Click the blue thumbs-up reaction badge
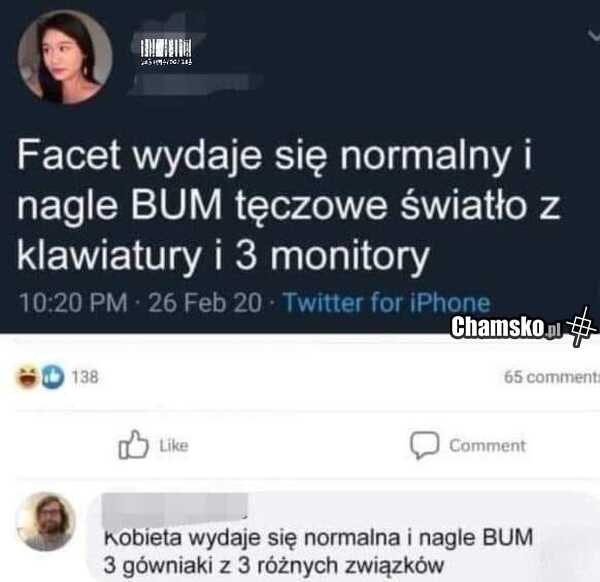 coord(52,377)
